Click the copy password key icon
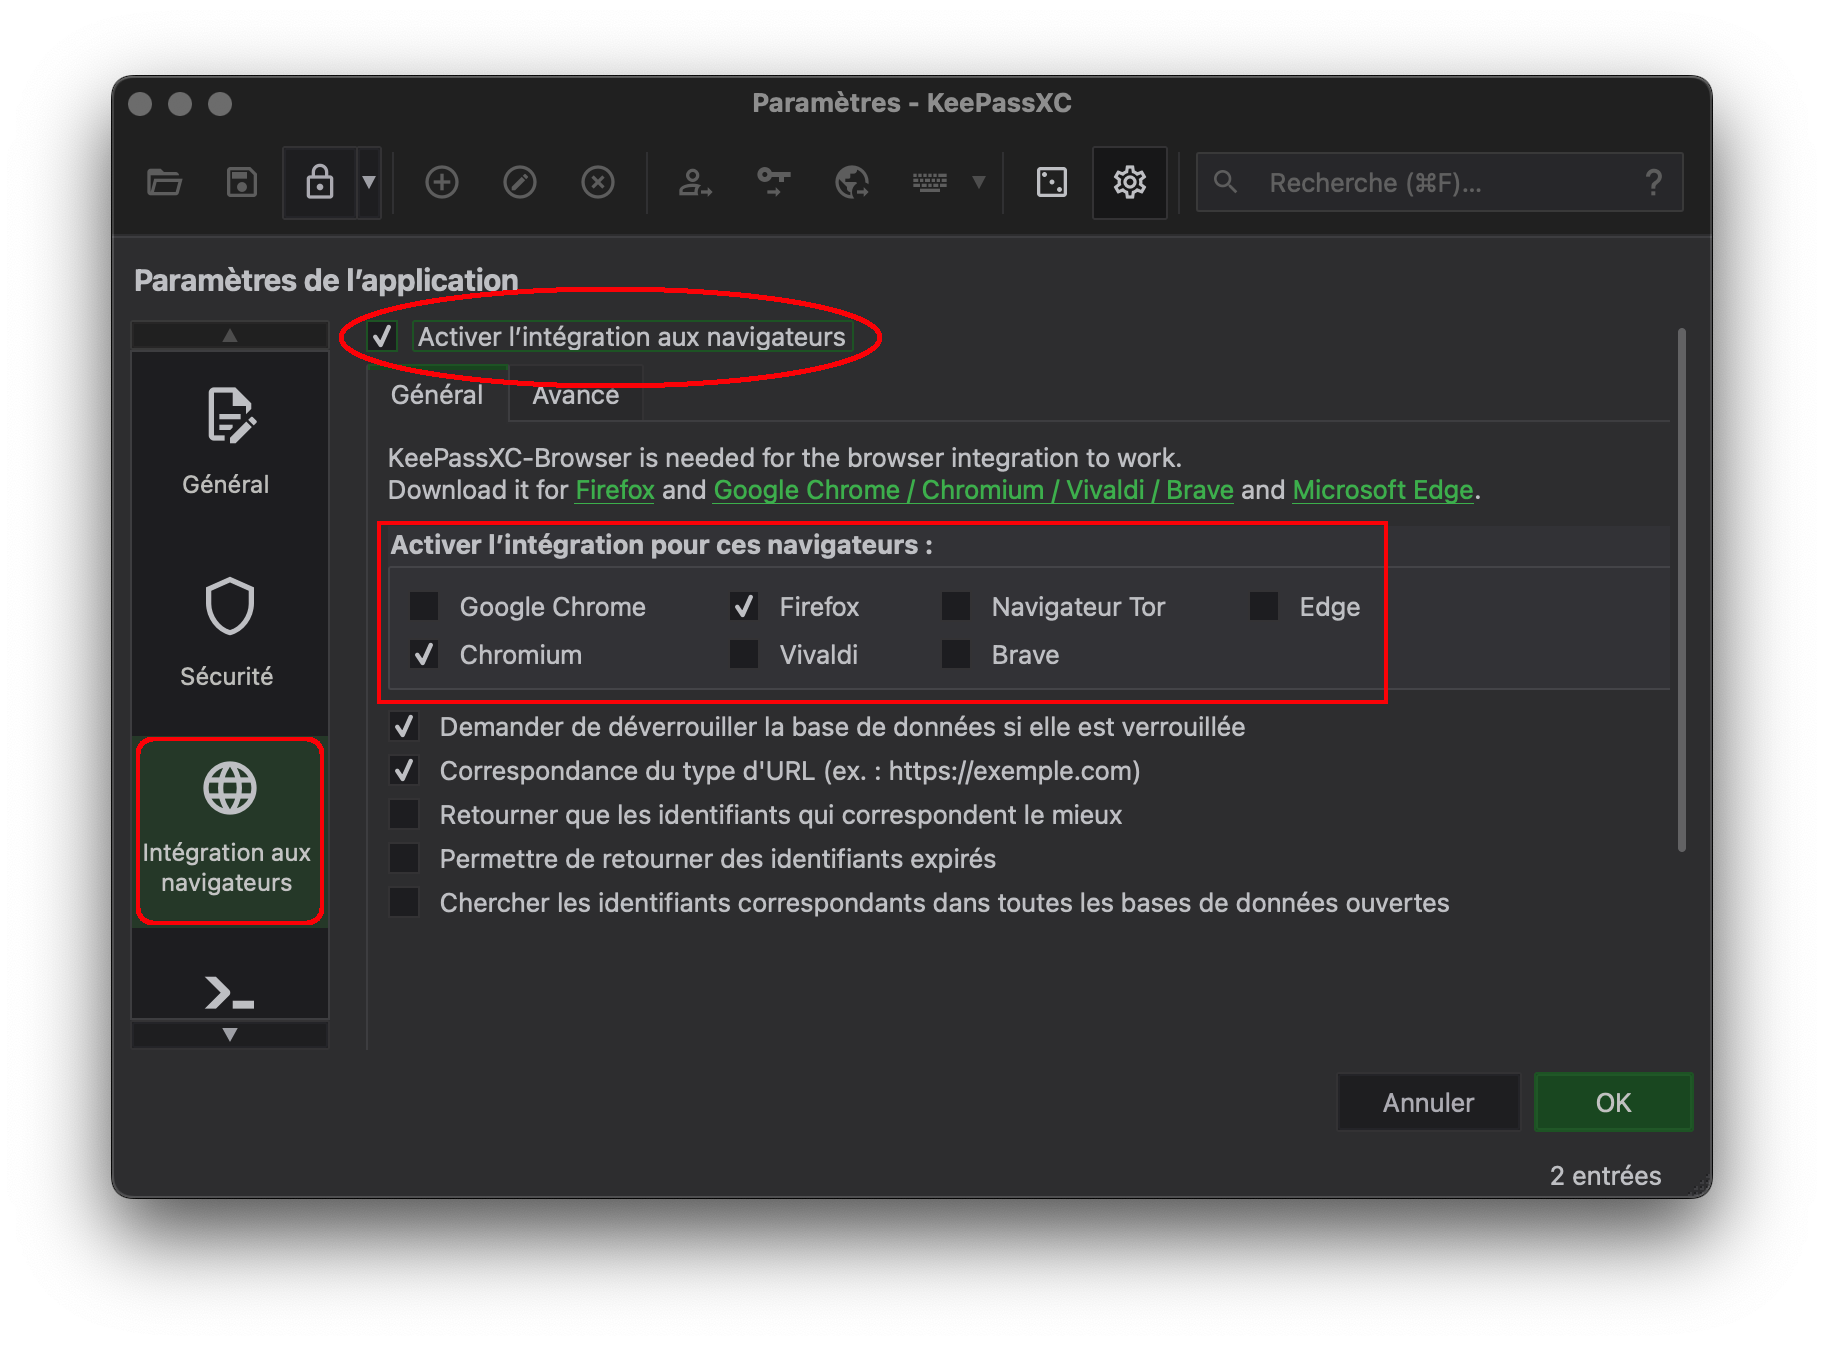 point(773,182)
